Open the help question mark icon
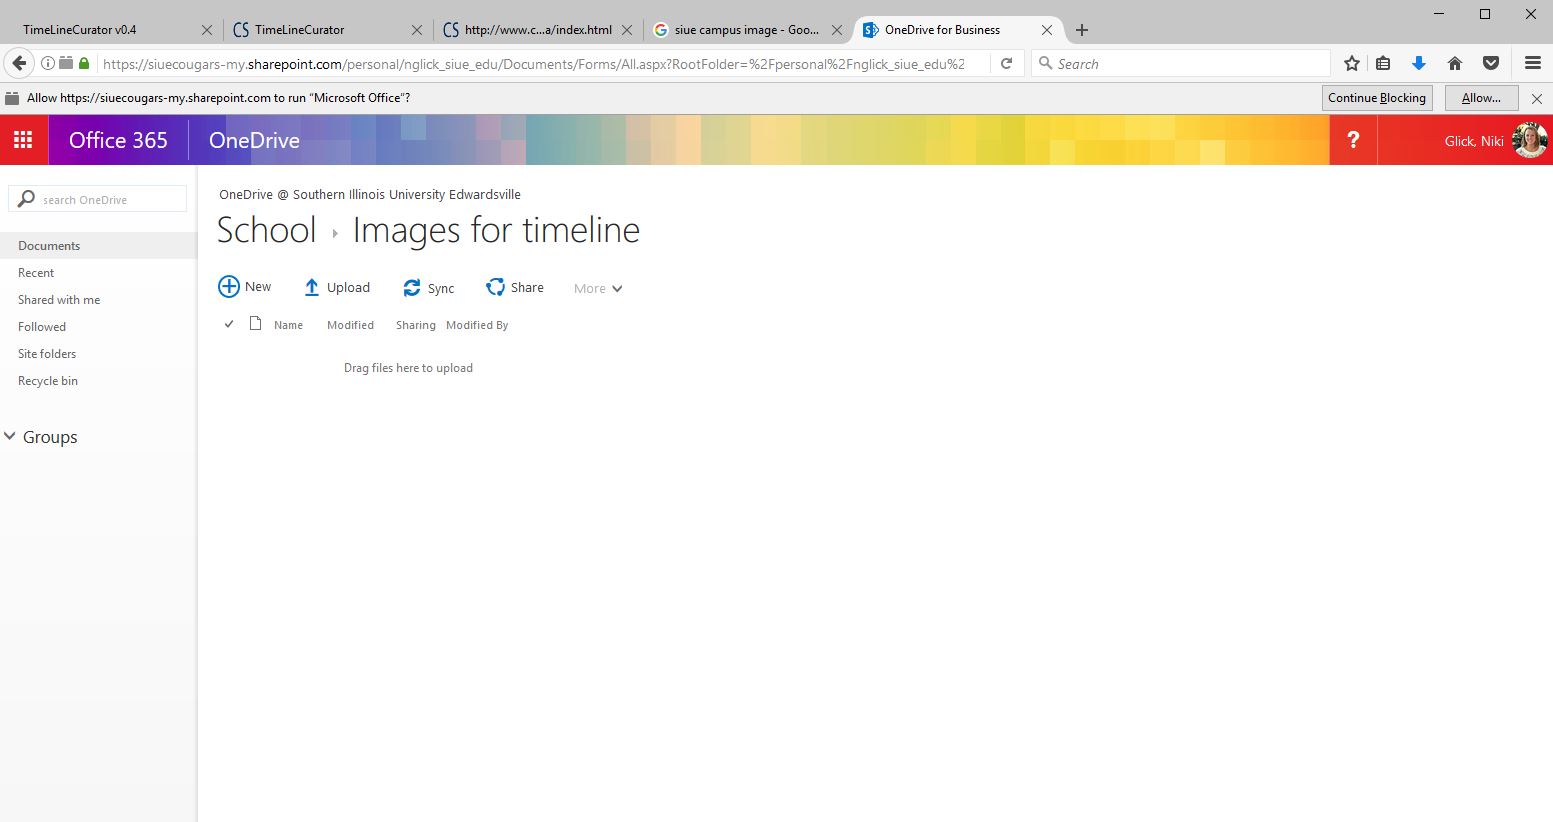 [1353, 140]
